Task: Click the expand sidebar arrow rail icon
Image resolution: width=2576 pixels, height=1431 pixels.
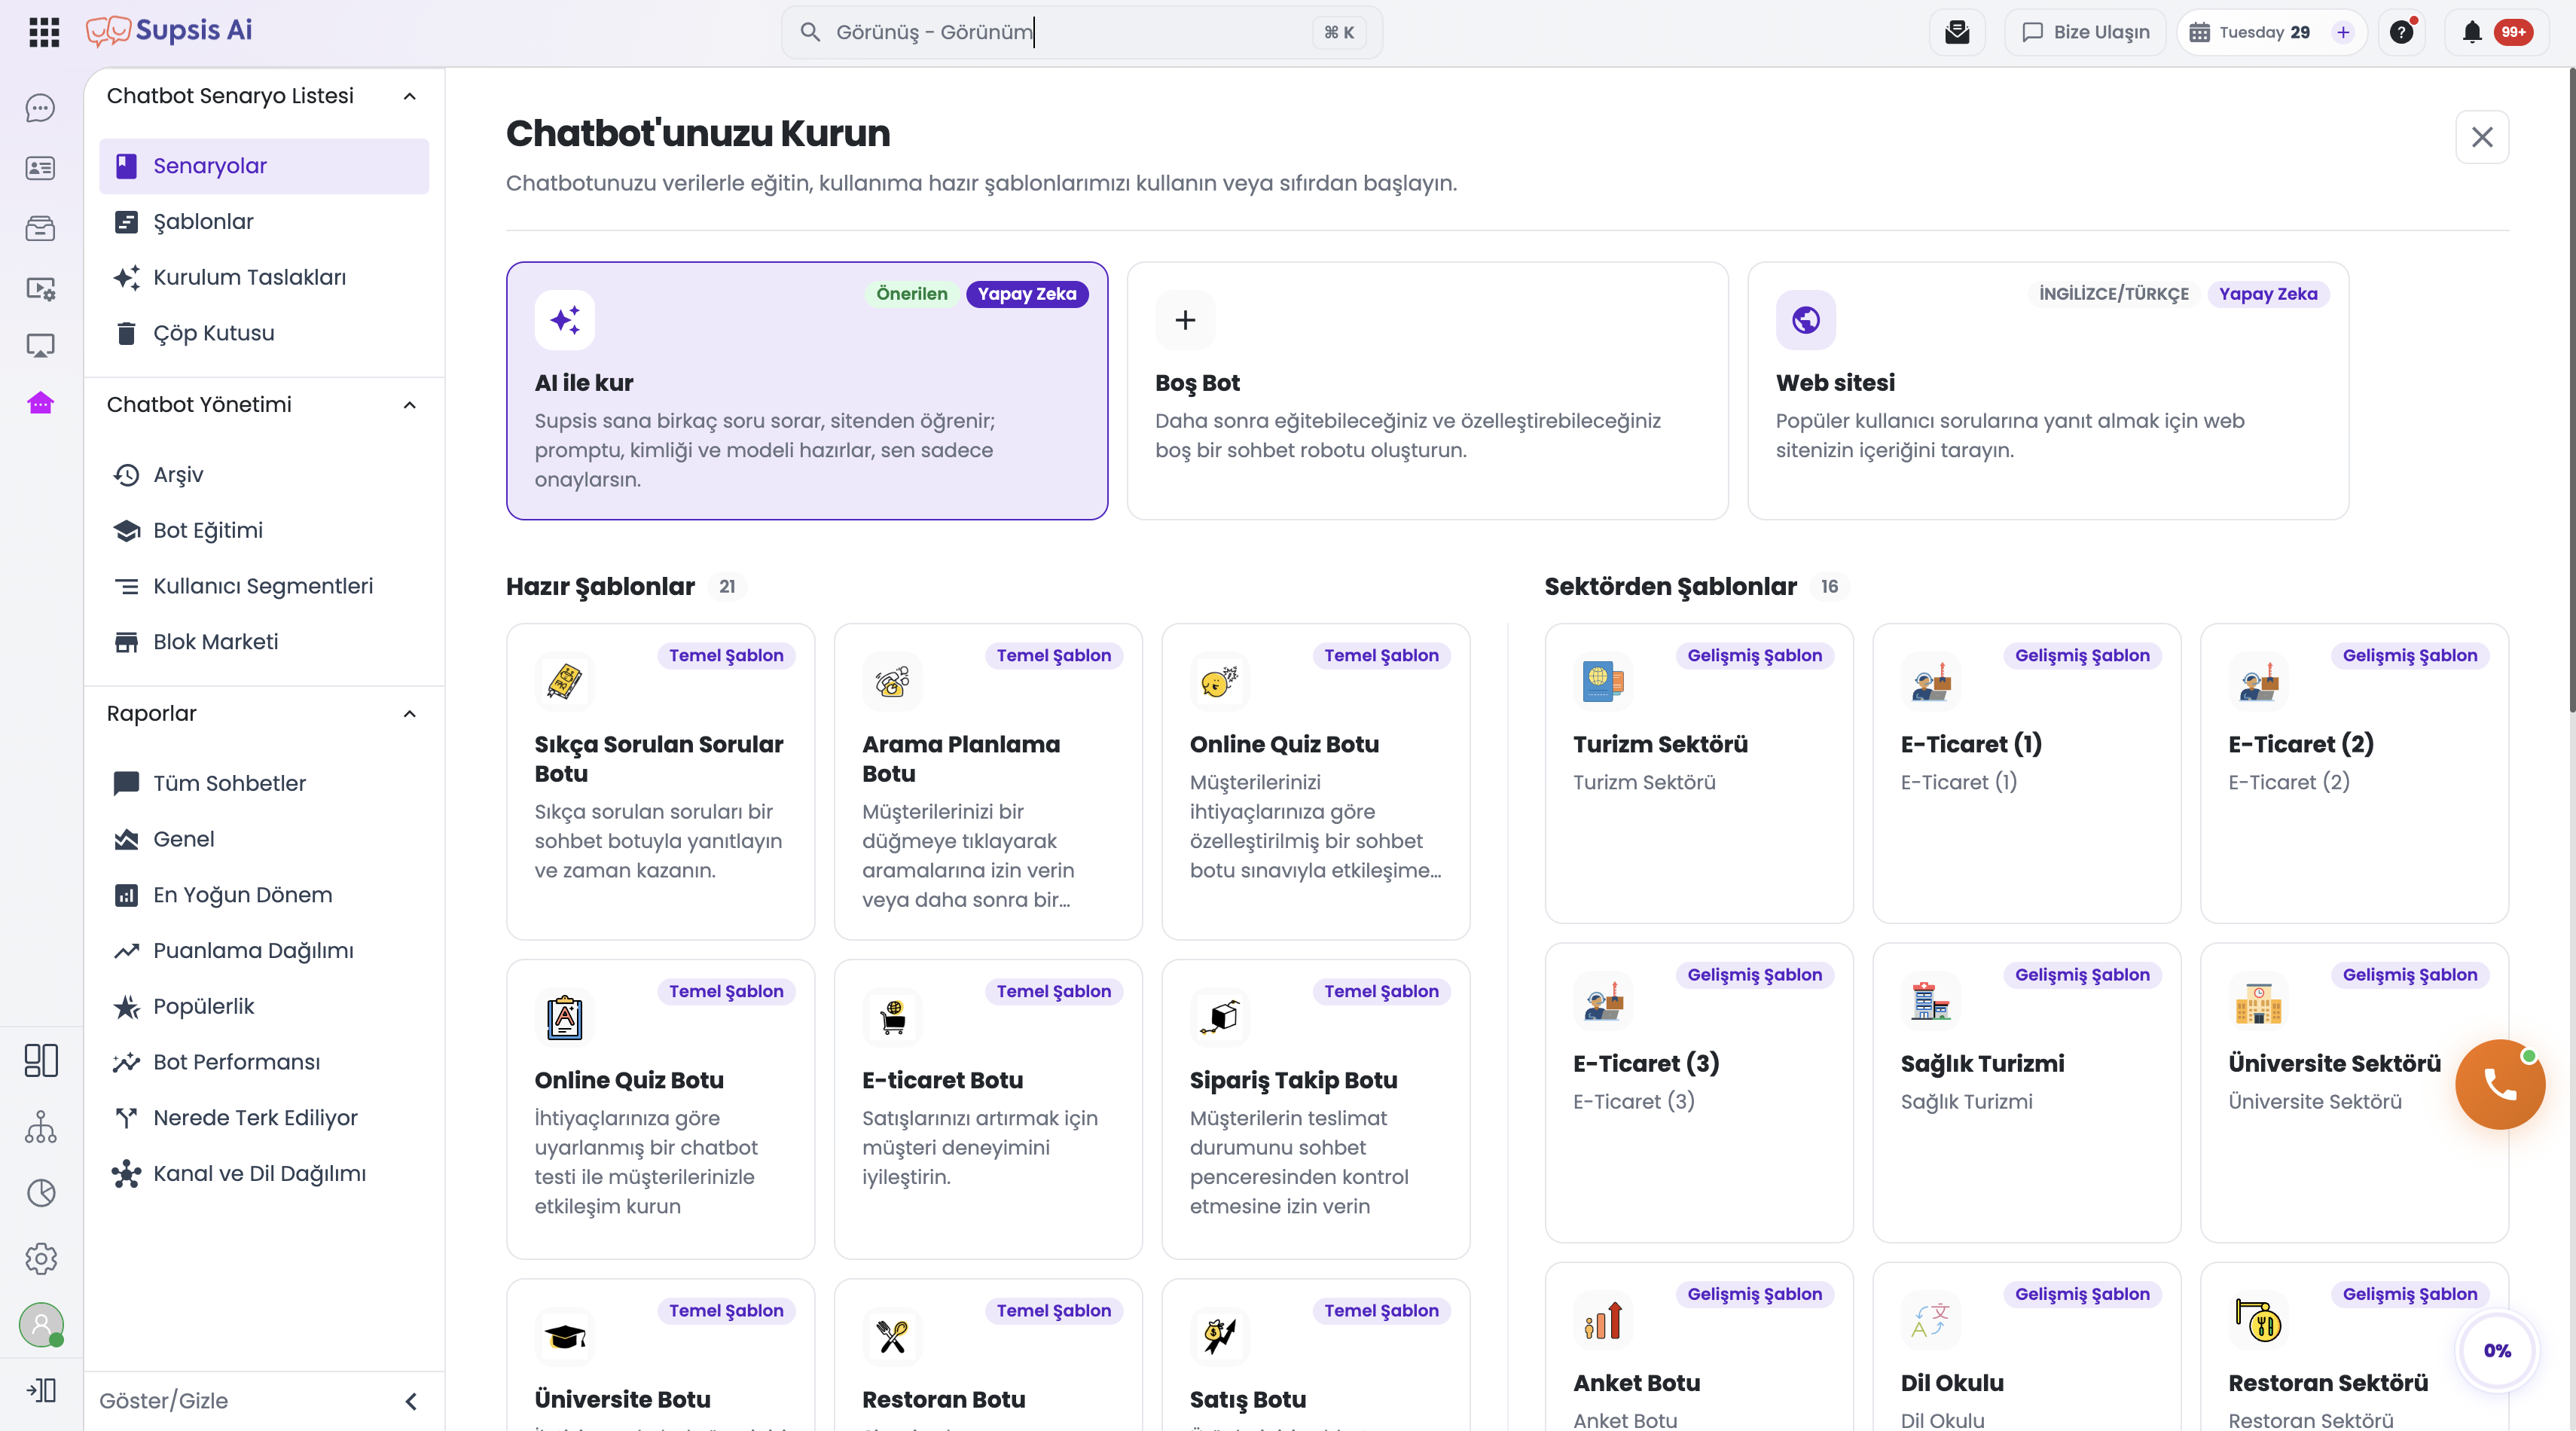Action: click(x=41, y=1390)
